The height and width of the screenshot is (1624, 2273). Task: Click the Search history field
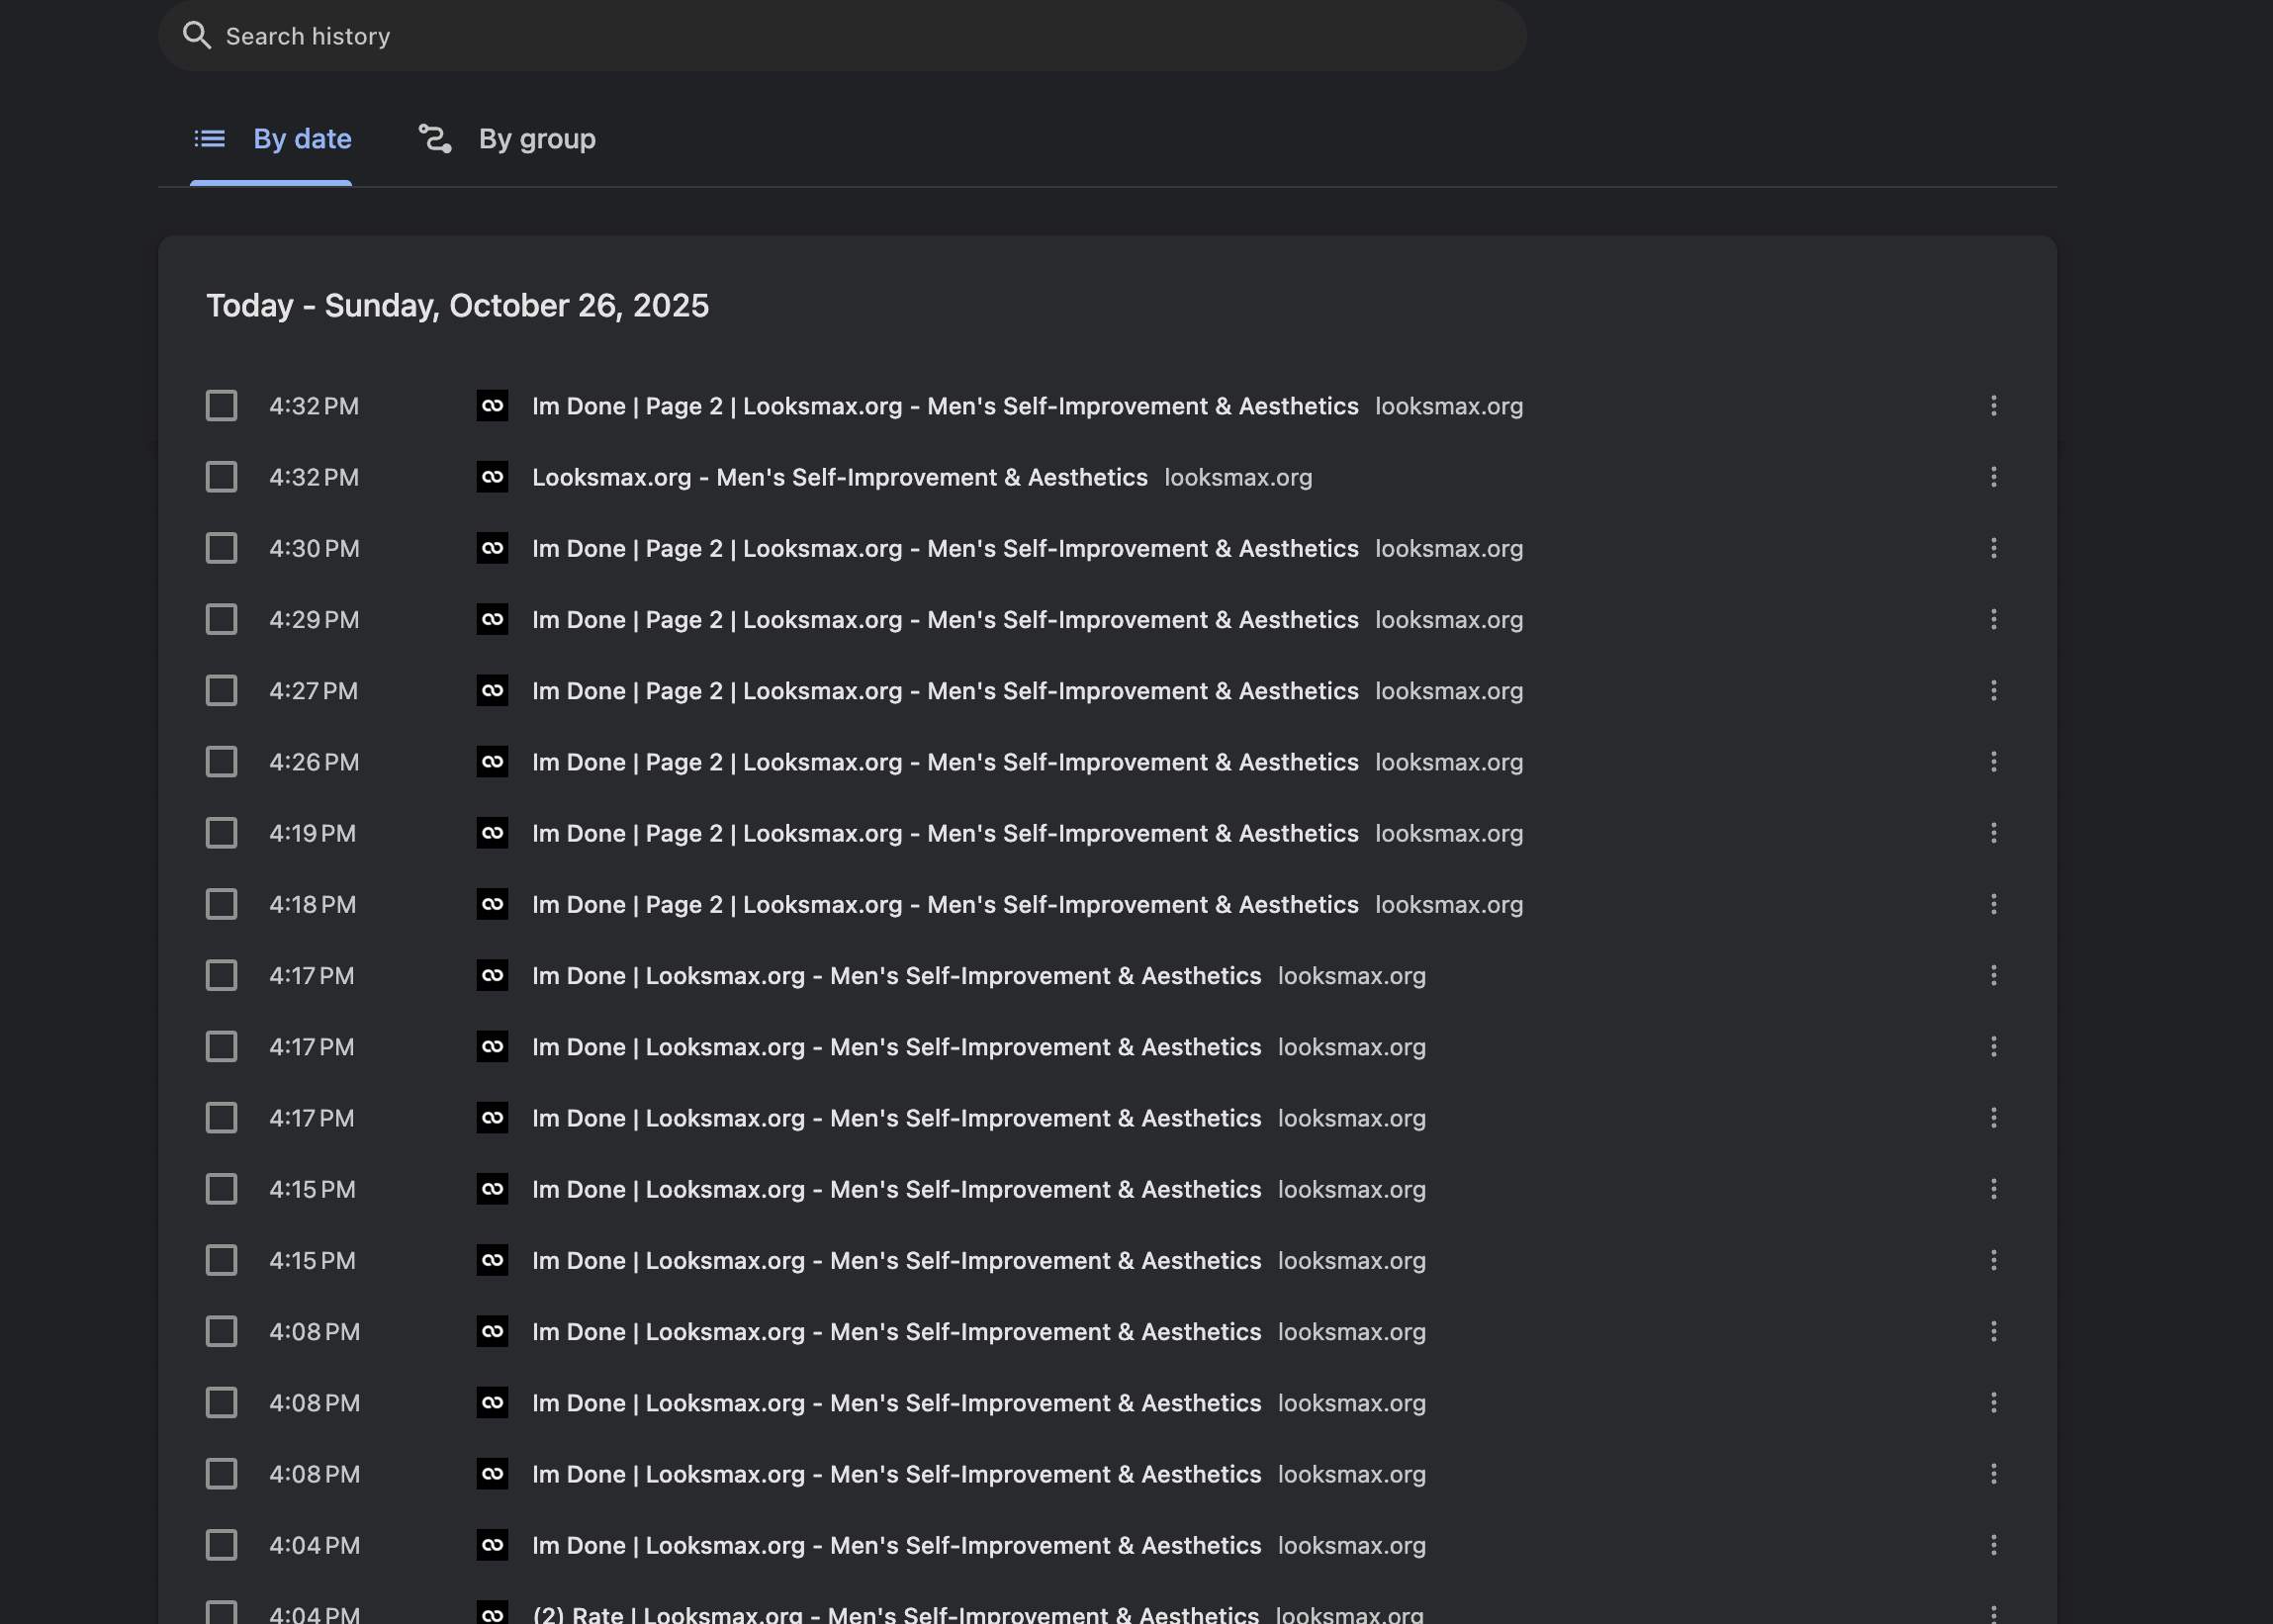tap(840, 36)
